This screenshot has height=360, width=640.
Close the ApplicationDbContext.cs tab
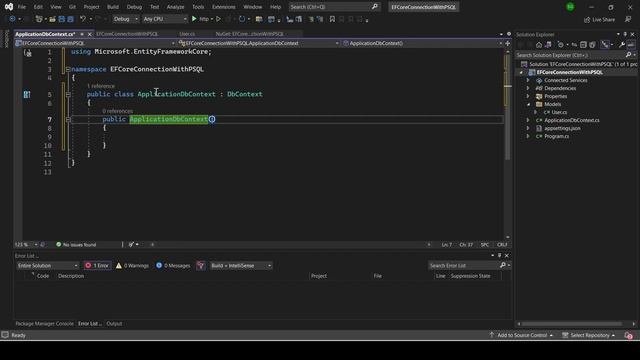89,34
